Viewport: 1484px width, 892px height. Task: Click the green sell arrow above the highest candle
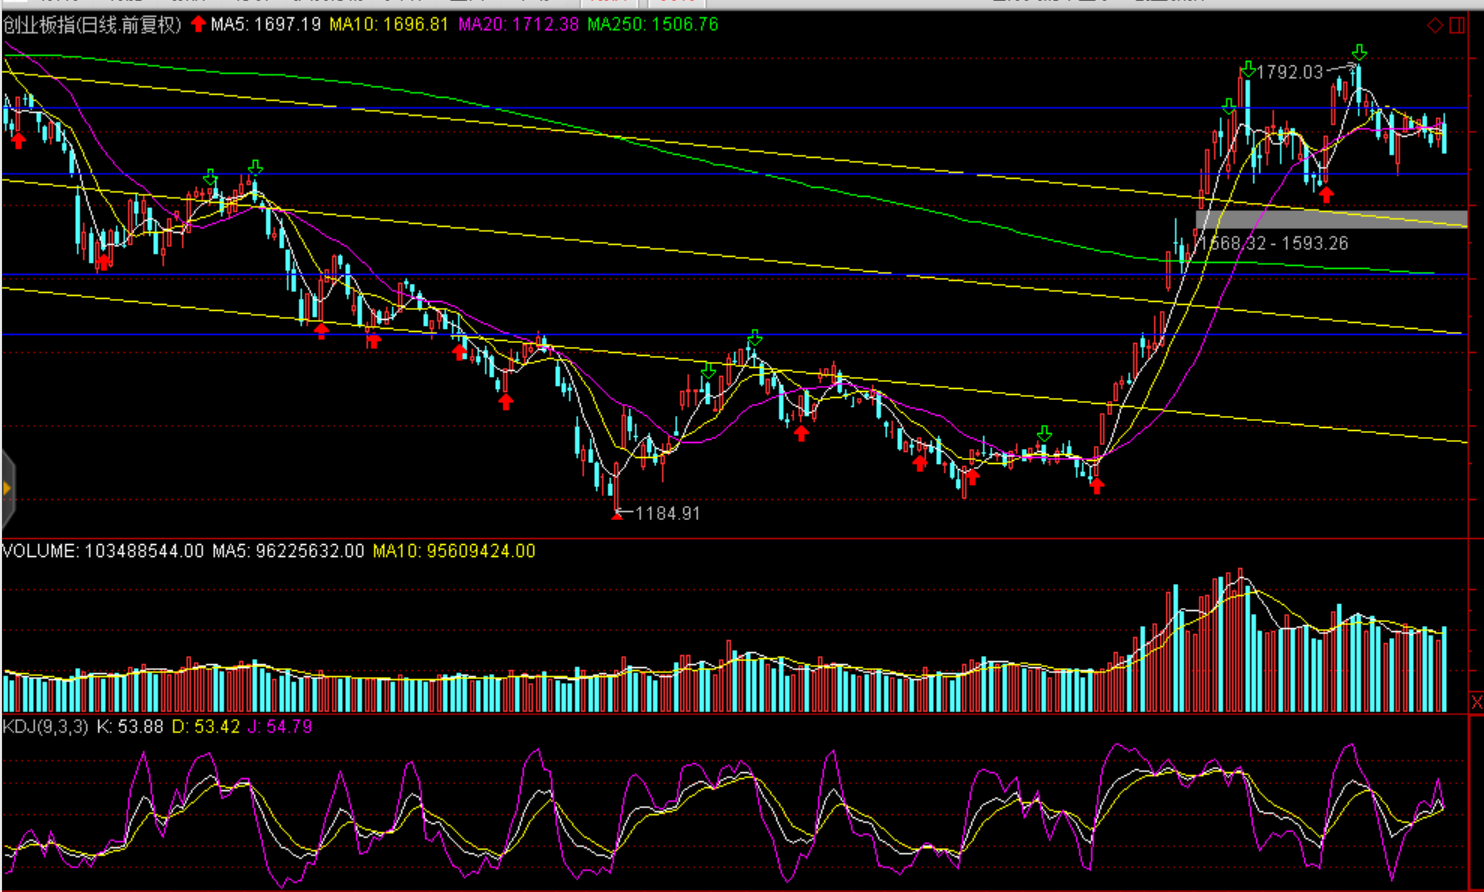[1358, 52]
